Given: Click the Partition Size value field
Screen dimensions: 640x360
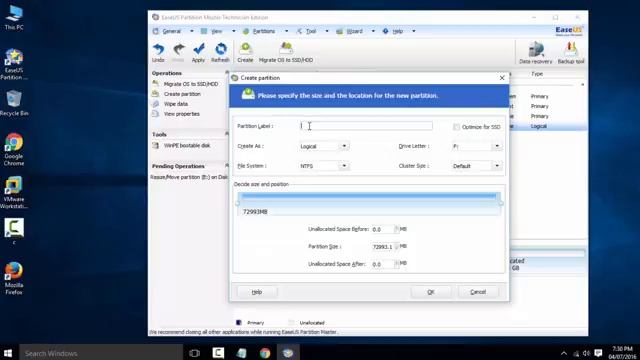Looking at the screenshot, I should coord(382,247).
